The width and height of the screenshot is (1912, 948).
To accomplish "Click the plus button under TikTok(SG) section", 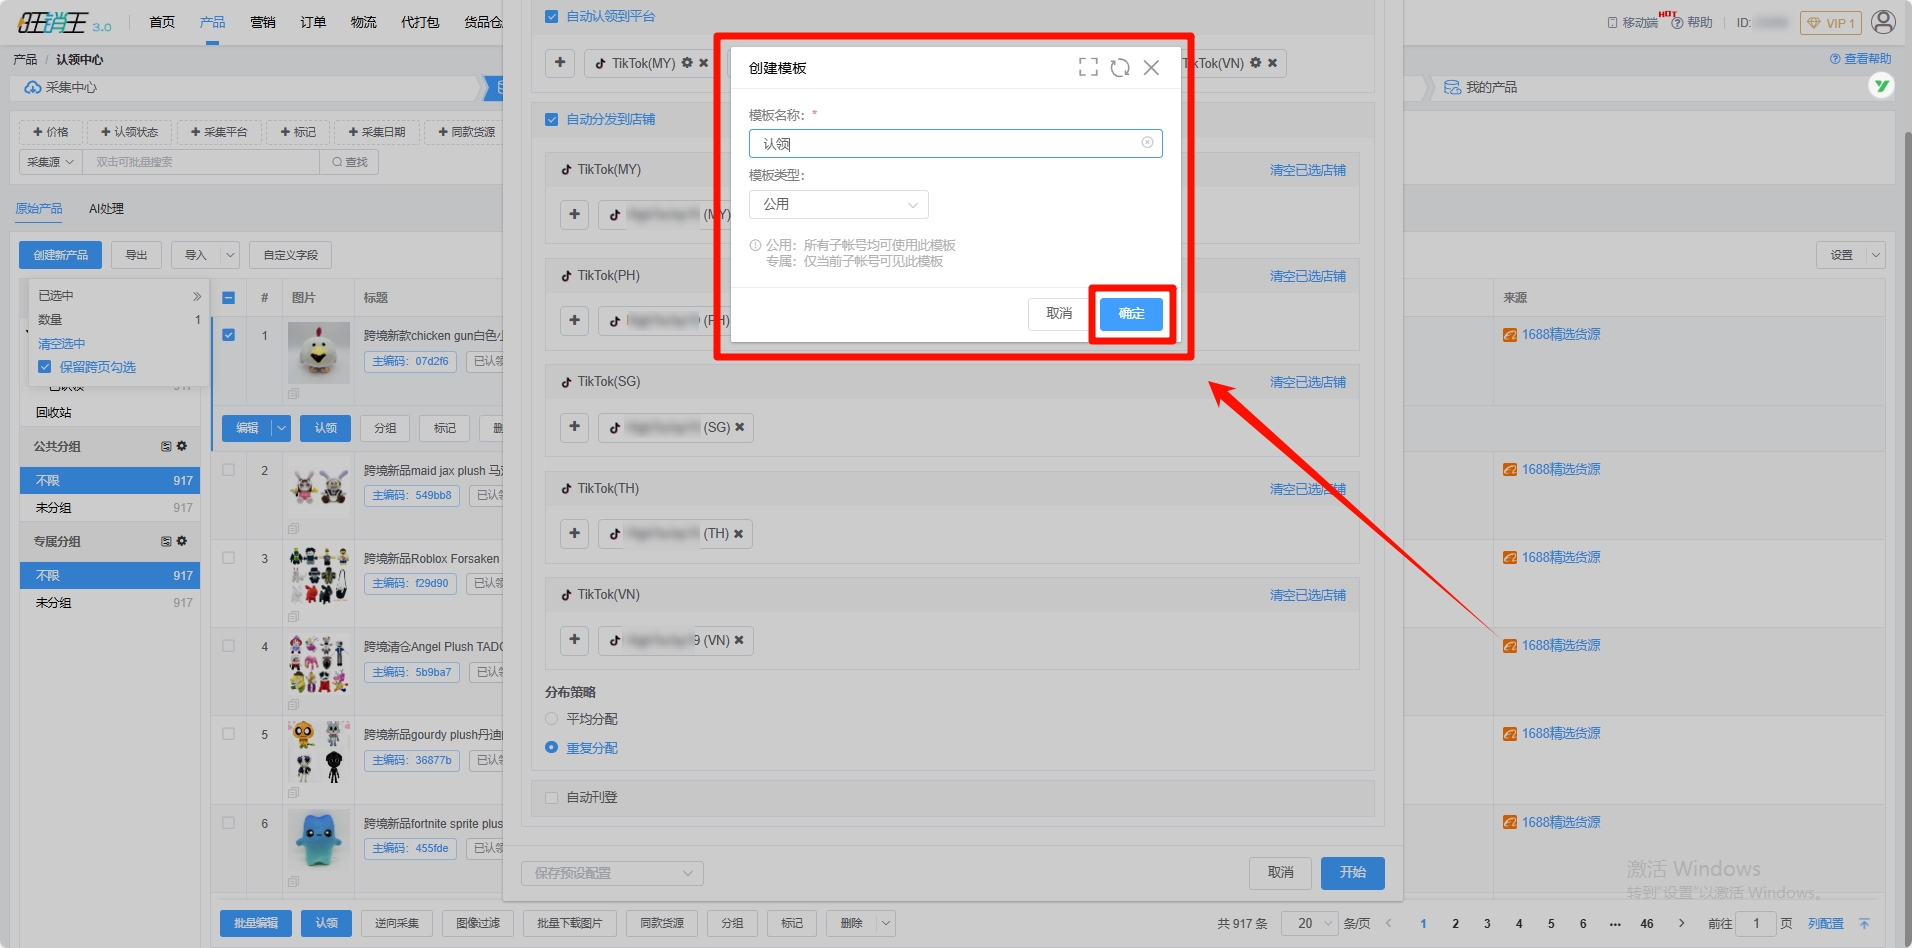I will point(574,427).
